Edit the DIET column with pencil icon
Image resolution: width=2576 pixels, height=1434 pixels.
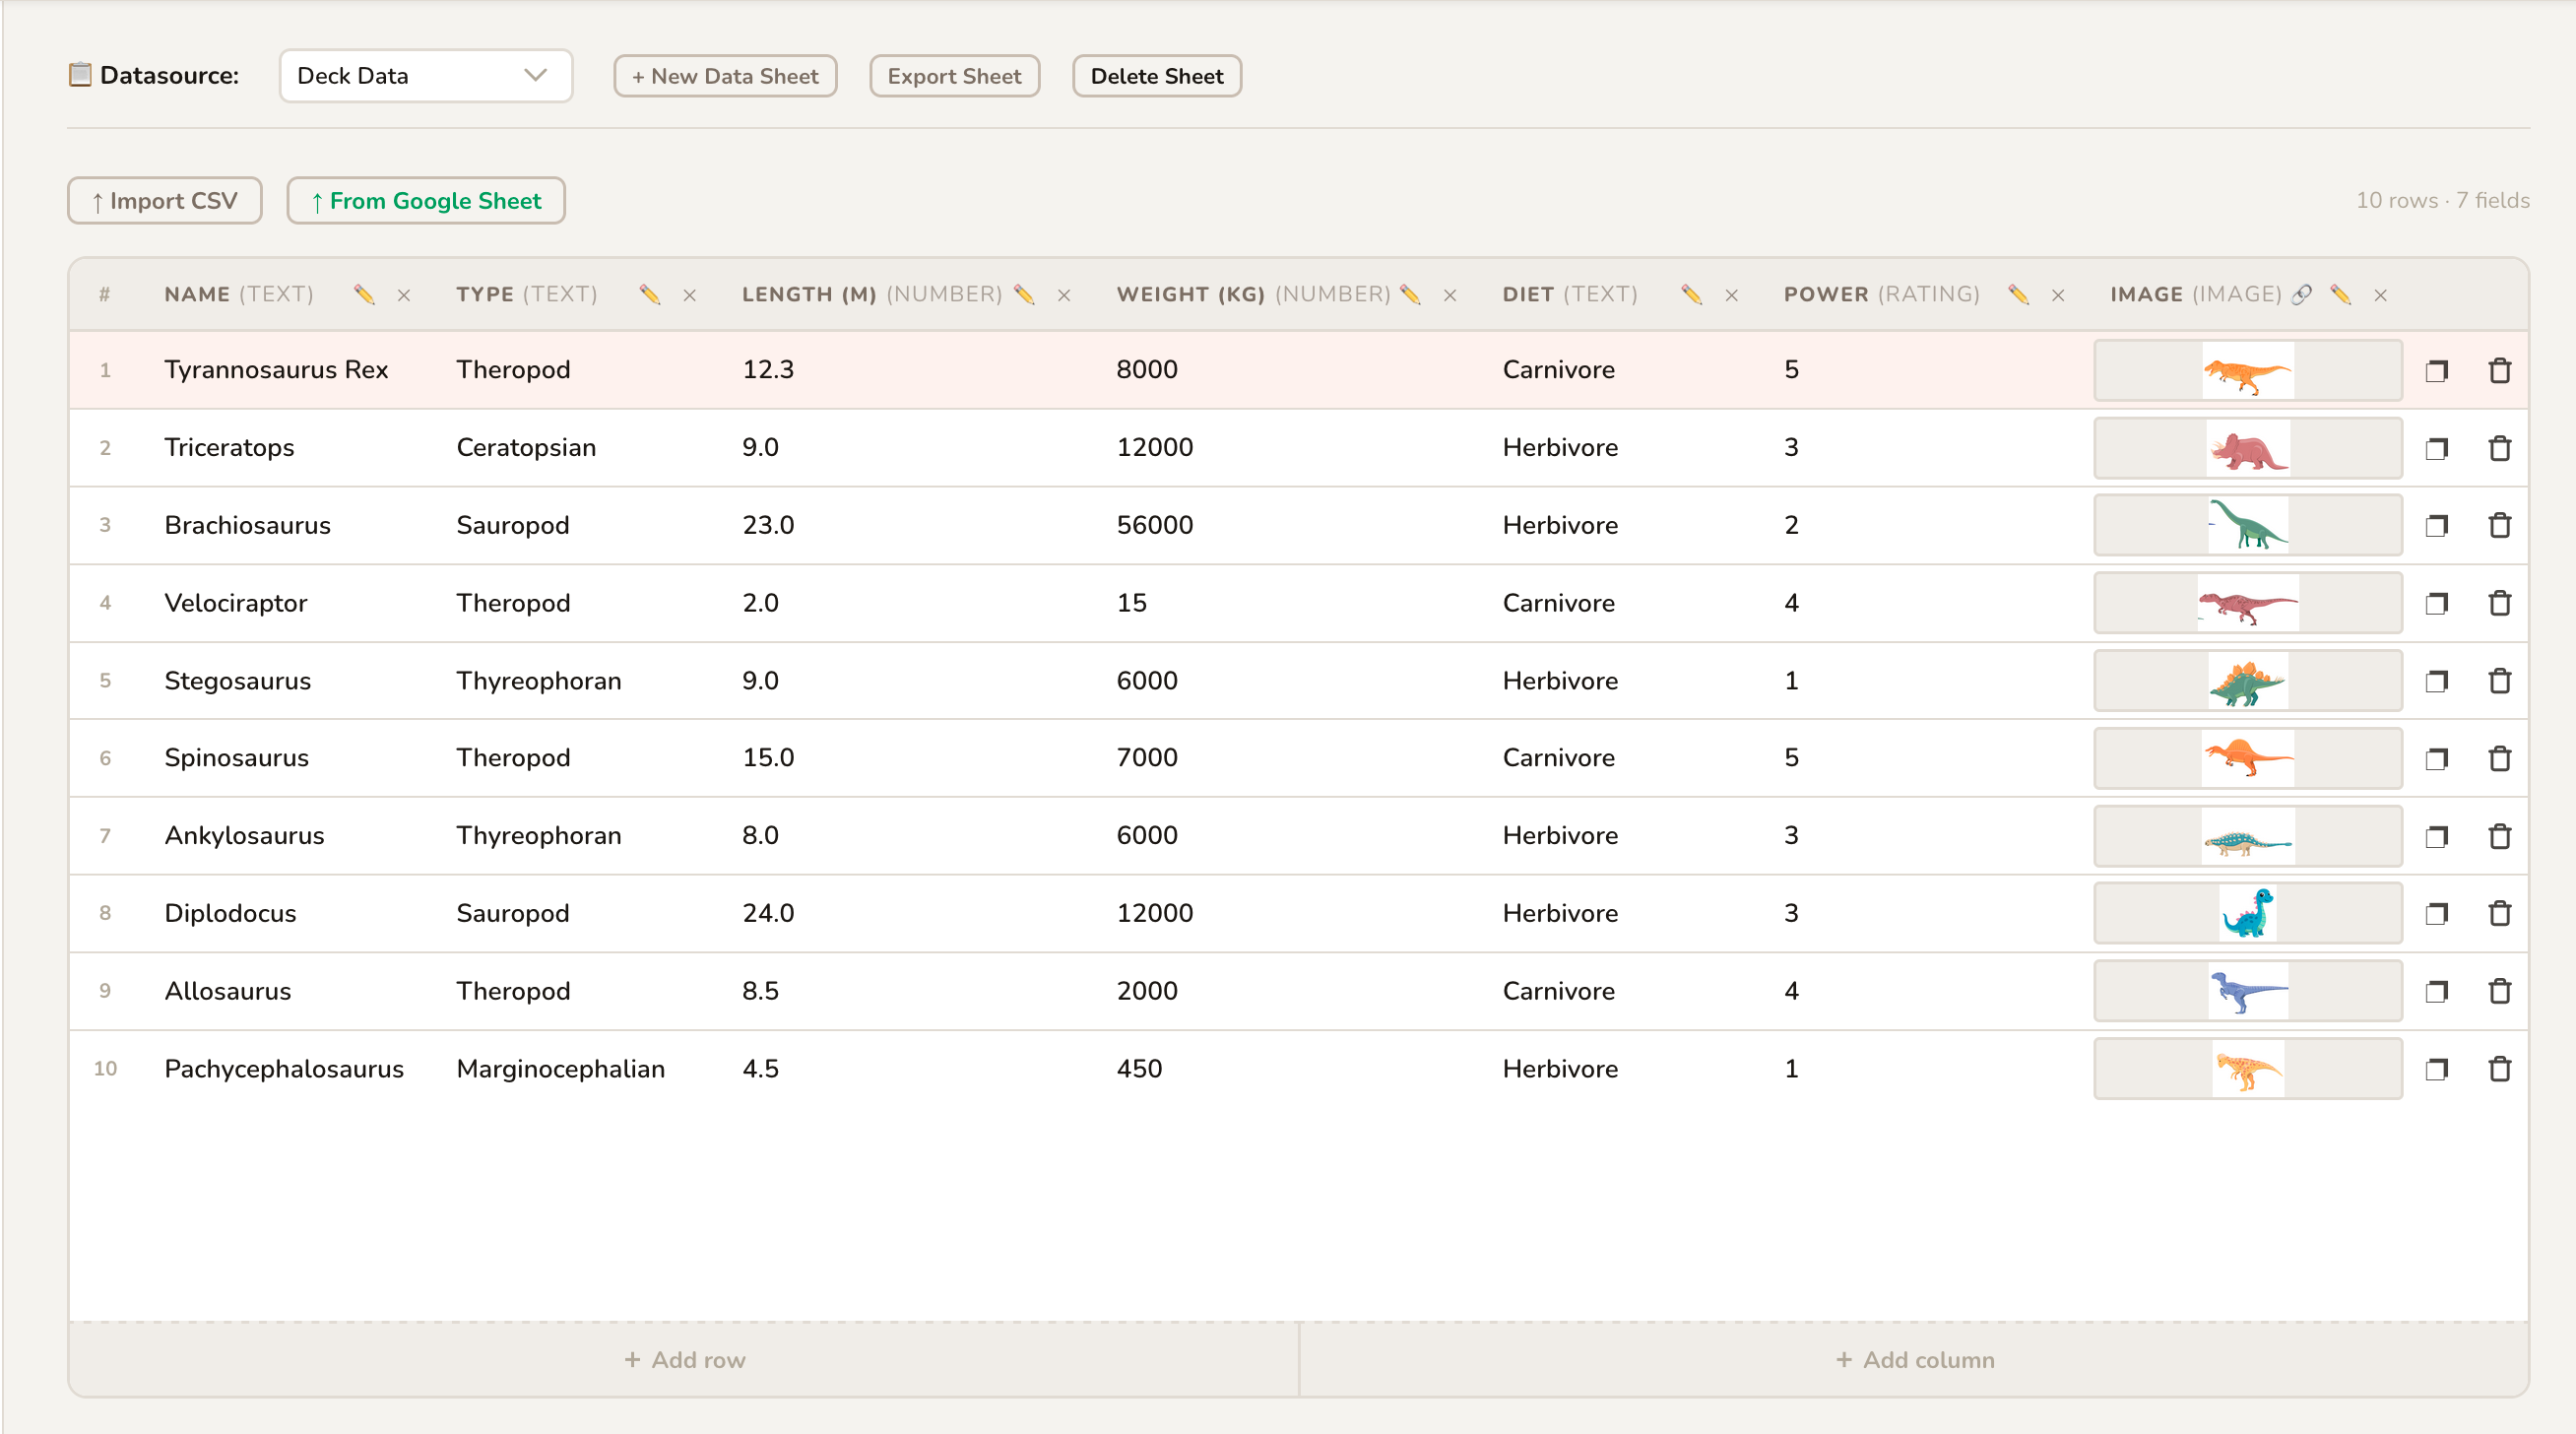[x=1692, y=294]
